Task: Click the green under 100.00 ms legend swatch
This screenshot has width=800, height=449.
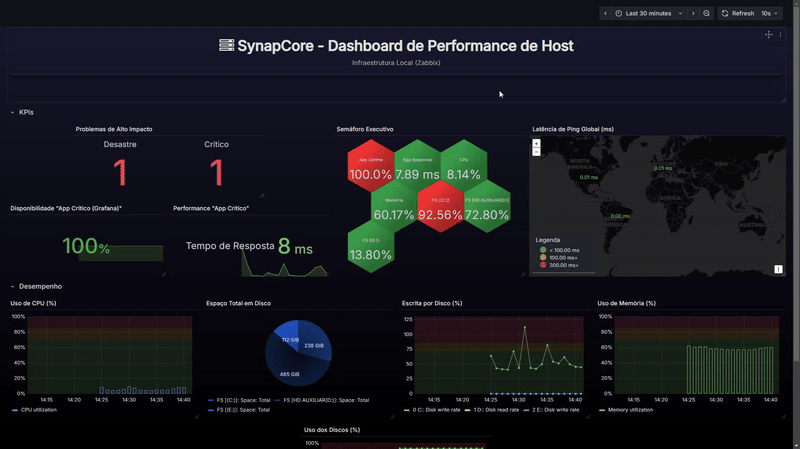Action: pyautogui.click(x=543, y=250)
